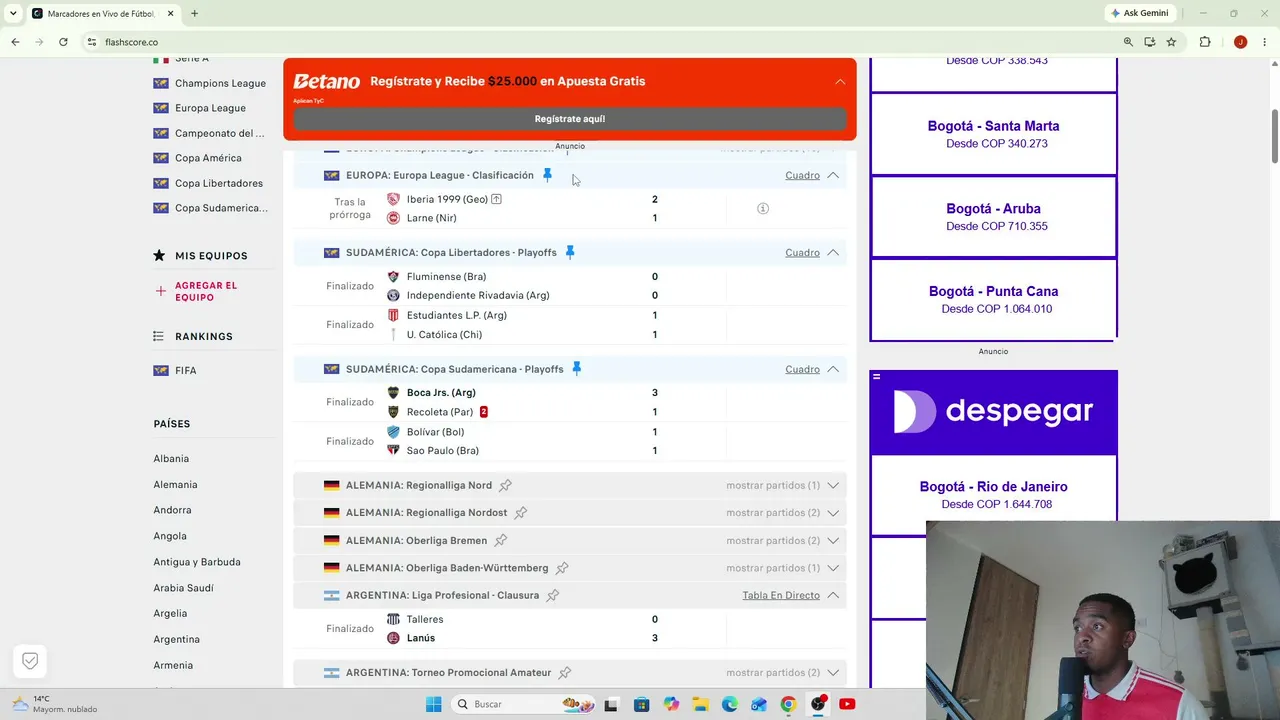Open the Chrome profile avatar

tap(1240, 42)
